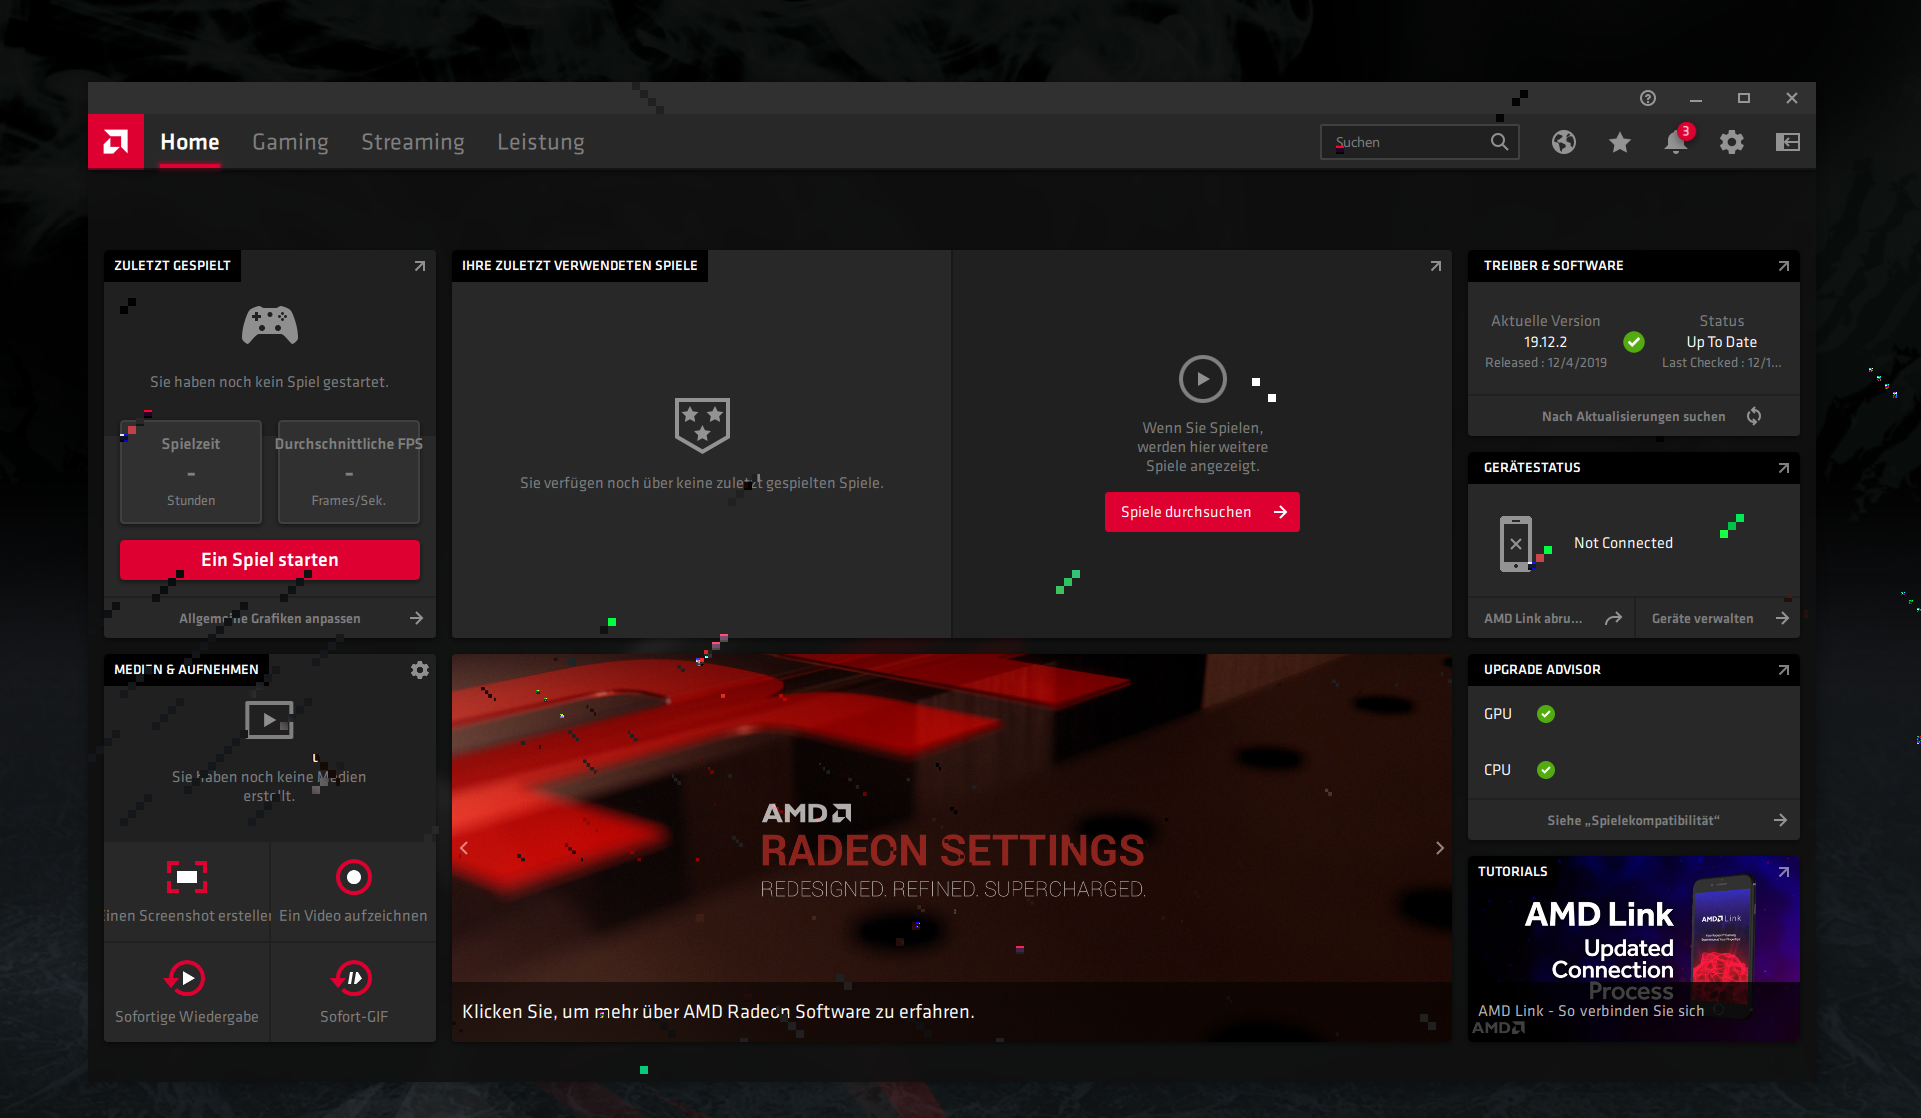Viewport: 1921px width, 1118px height.
Task: Click the Ein Spiel starten button
Action: click(270, 560)
